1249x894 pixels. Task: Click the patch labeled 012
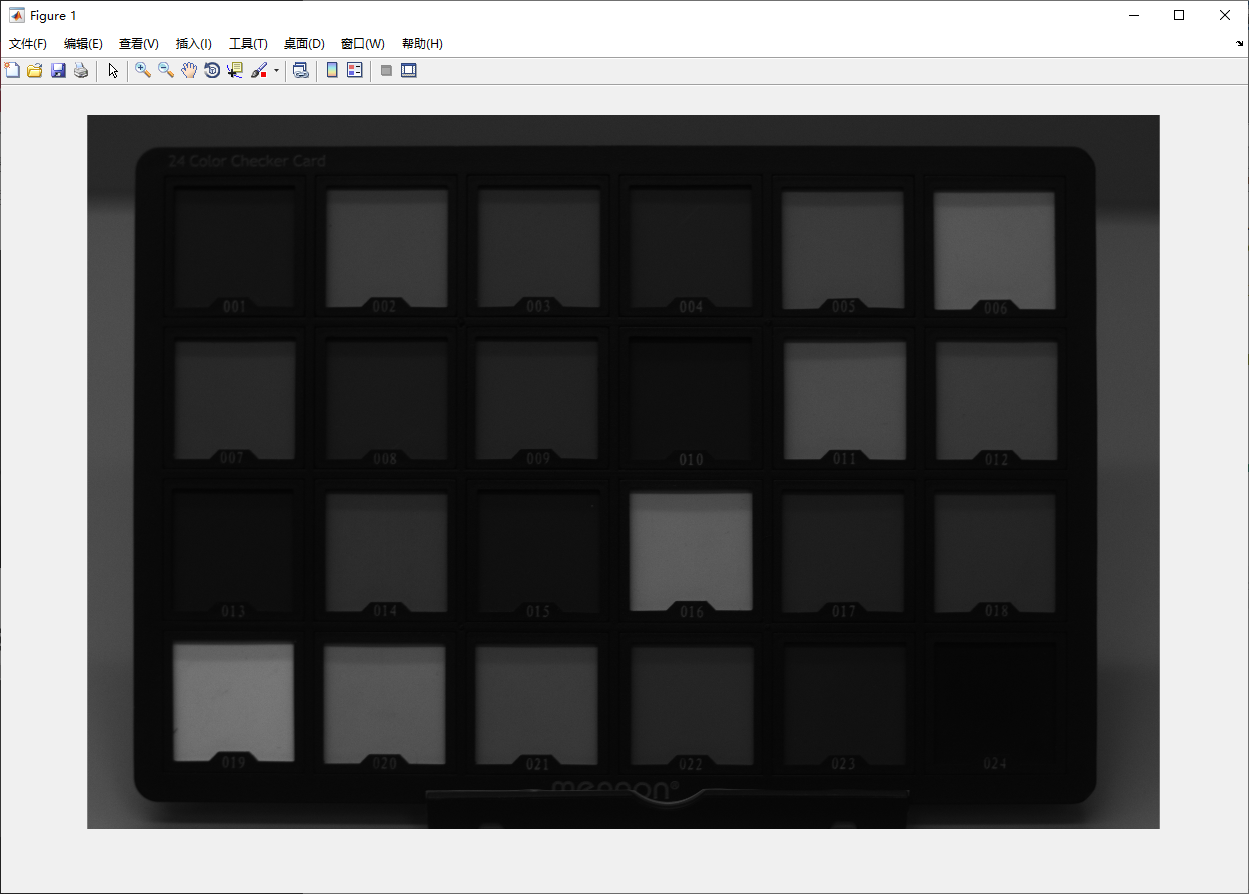(996, 401)
